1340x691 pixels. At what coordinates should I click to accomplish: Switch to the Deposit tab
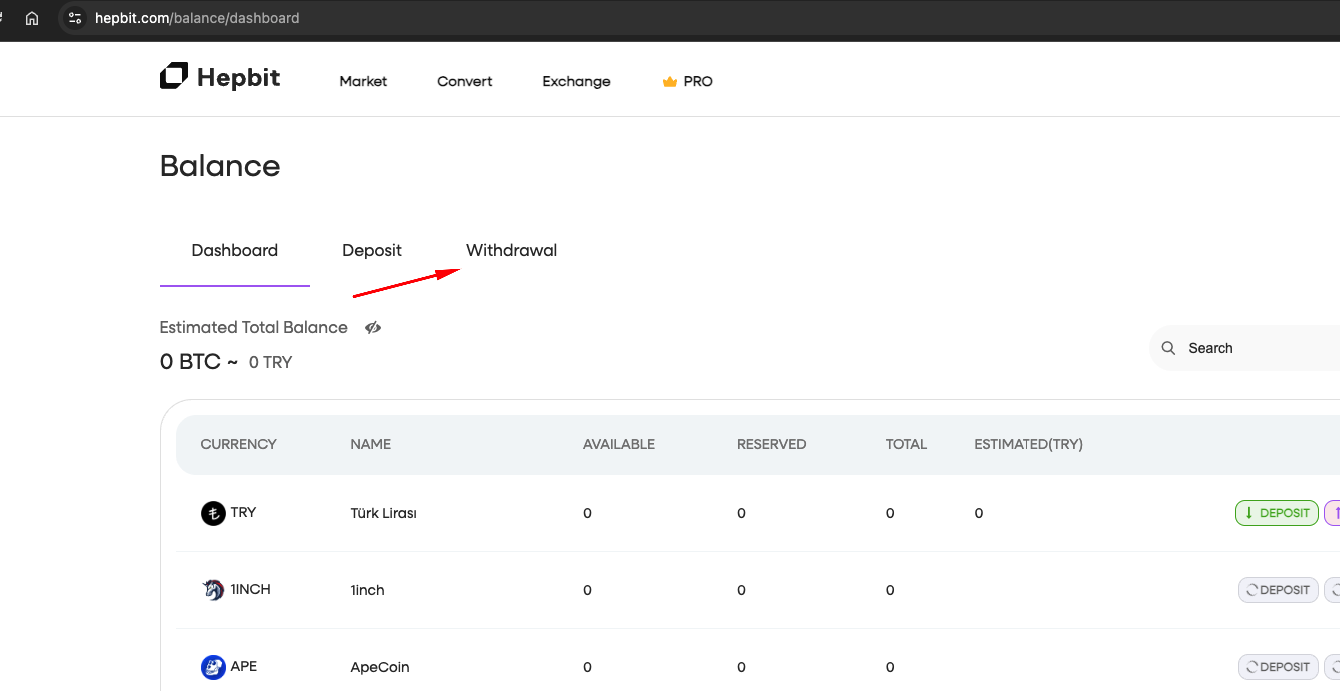(372, 251)
